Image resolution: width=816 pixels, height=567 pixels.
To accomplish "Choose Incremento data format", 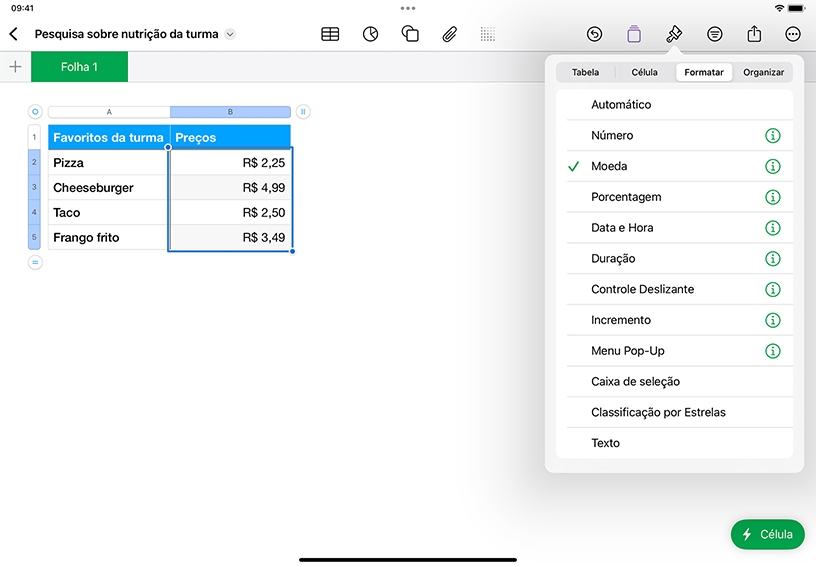I will click(x=674, y=319).
